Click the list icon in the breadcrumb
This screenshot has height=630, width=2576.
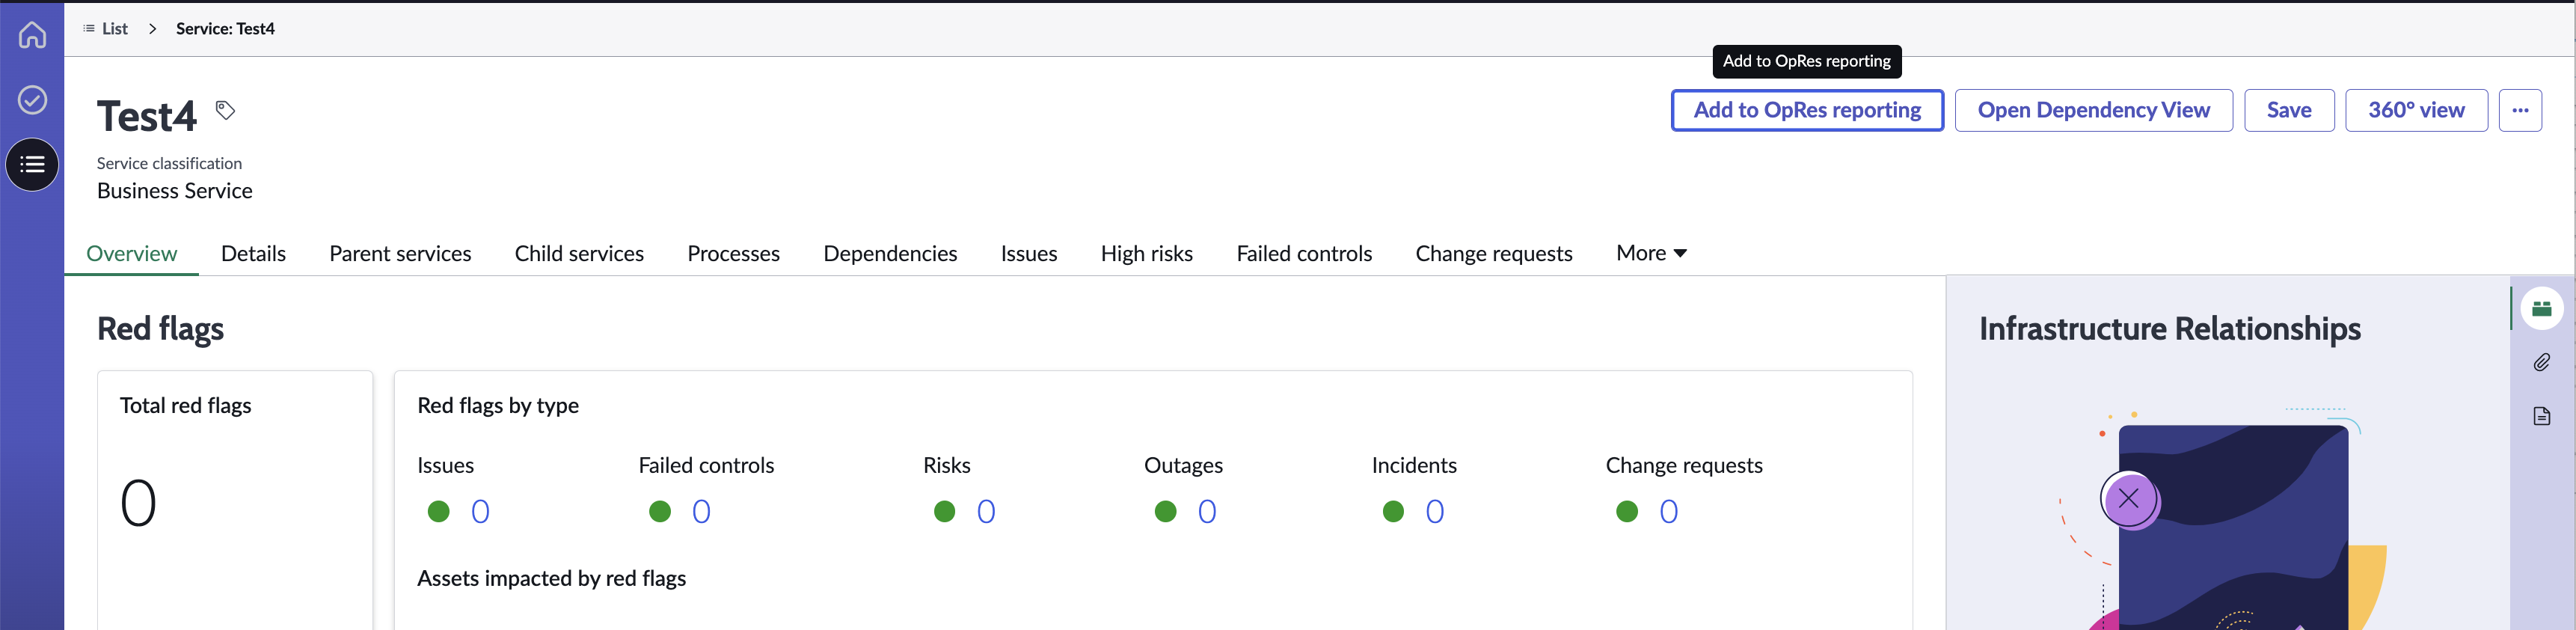(x=89, y=29)
